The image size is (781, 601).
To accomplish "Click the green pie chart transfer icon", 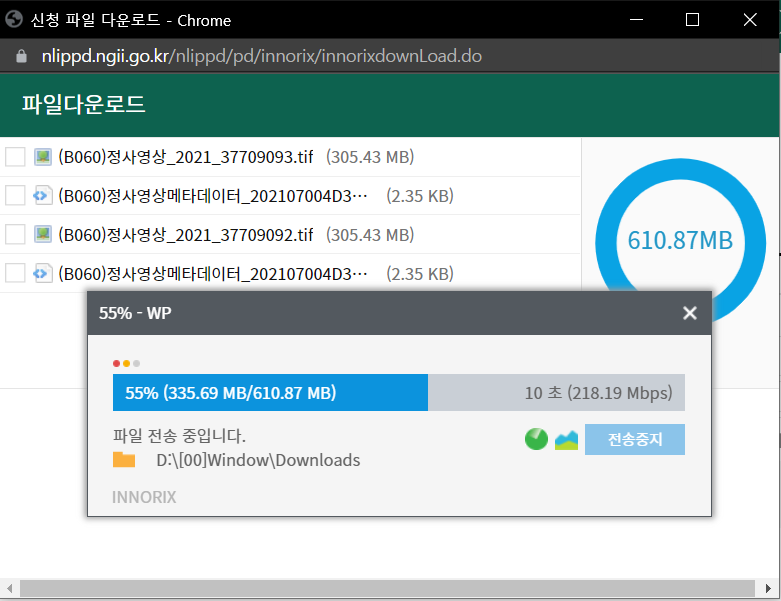I will 536,439.
